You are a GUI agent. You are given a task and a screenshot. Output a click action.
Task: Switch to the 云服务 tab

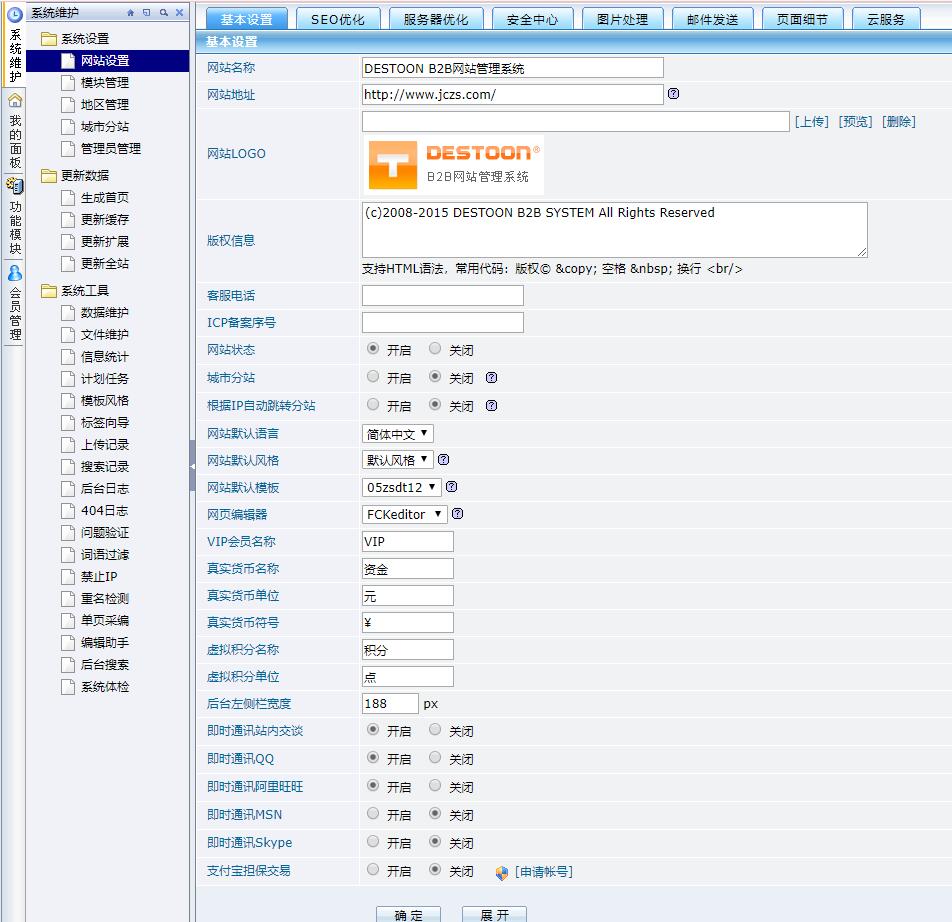886,19
